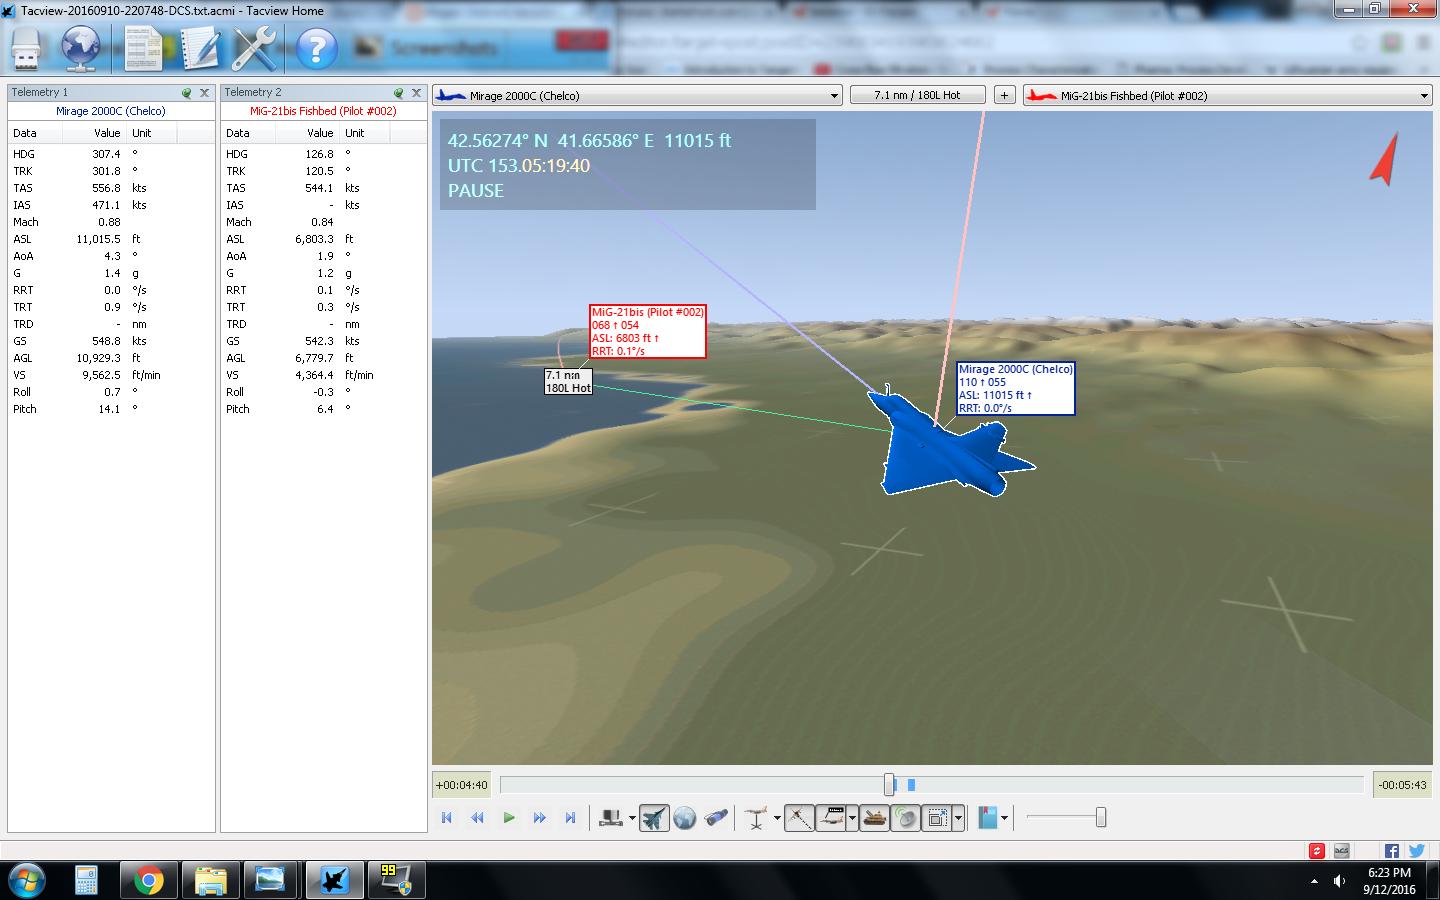Expand the arrow beside the dock layout icon
1440x900 pixels.
click(x=958, y=819)
